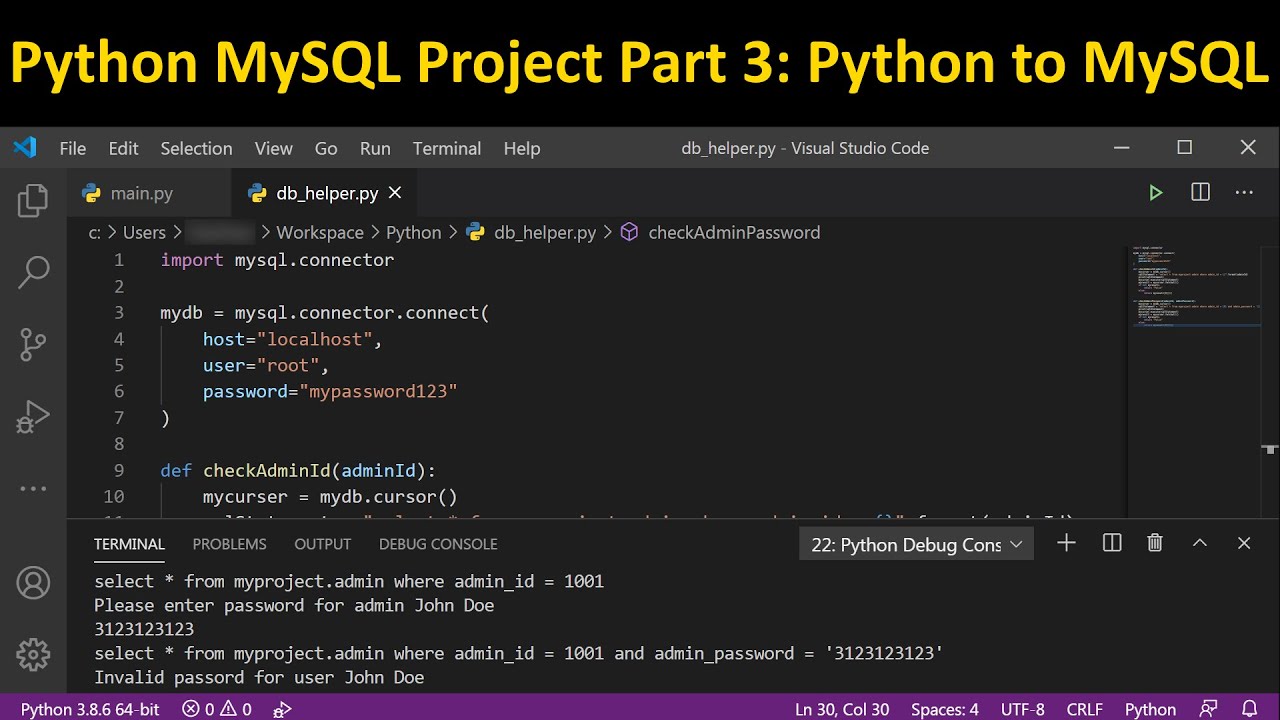Open the Help menu
The height and width of the screenshot is (720, 1280).
(522, 148)
